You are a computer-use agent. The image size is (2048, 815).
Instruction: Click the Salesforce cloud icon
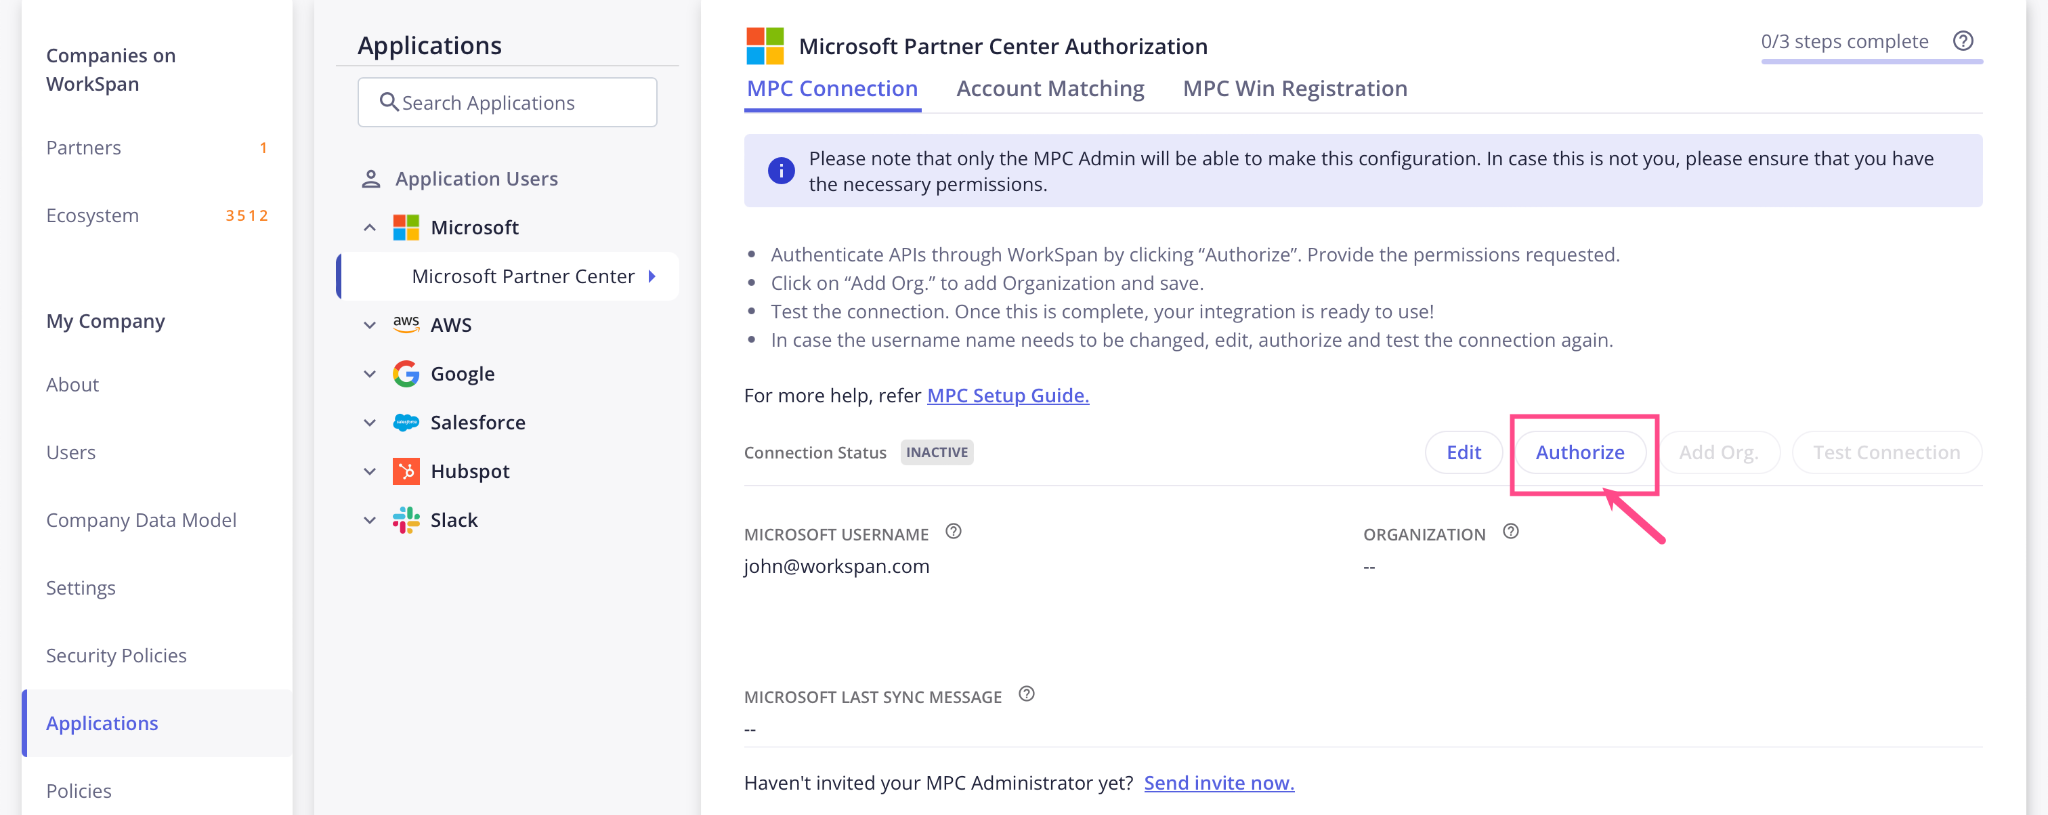click(x=406, y=423)
